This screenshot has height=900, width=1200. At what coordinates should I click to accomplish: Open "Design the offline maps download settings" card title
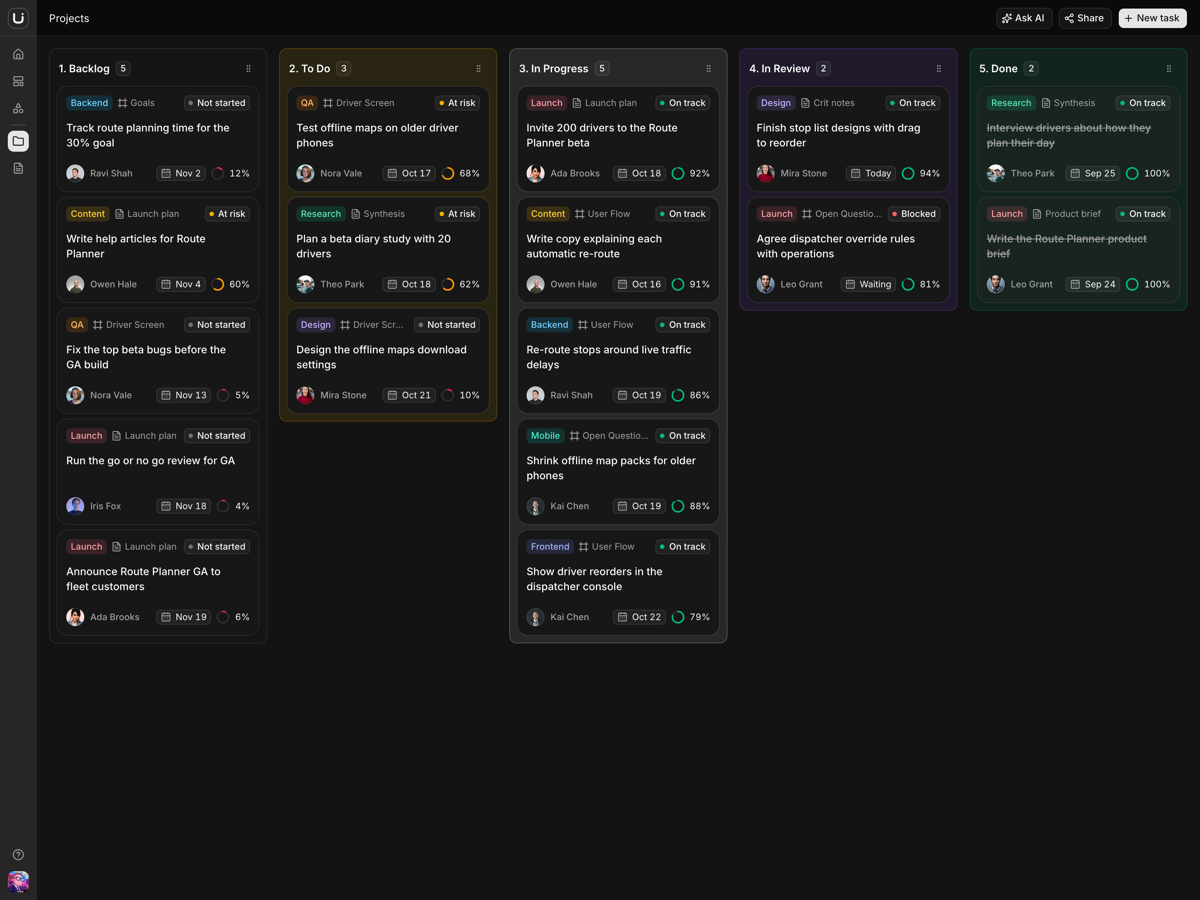point(381,357)
